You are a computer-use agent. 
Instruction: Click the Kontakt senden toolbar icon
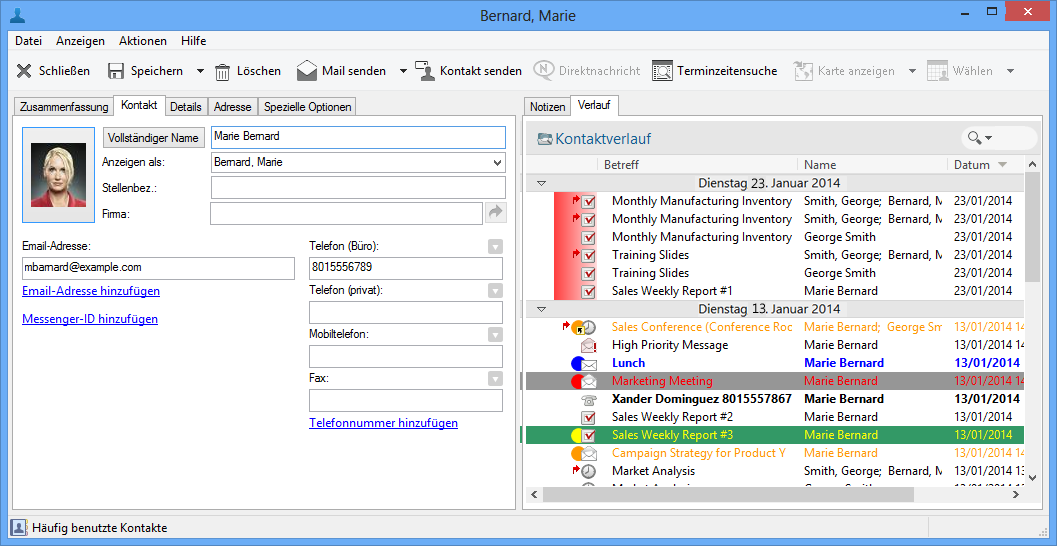[x=425, y=71]
